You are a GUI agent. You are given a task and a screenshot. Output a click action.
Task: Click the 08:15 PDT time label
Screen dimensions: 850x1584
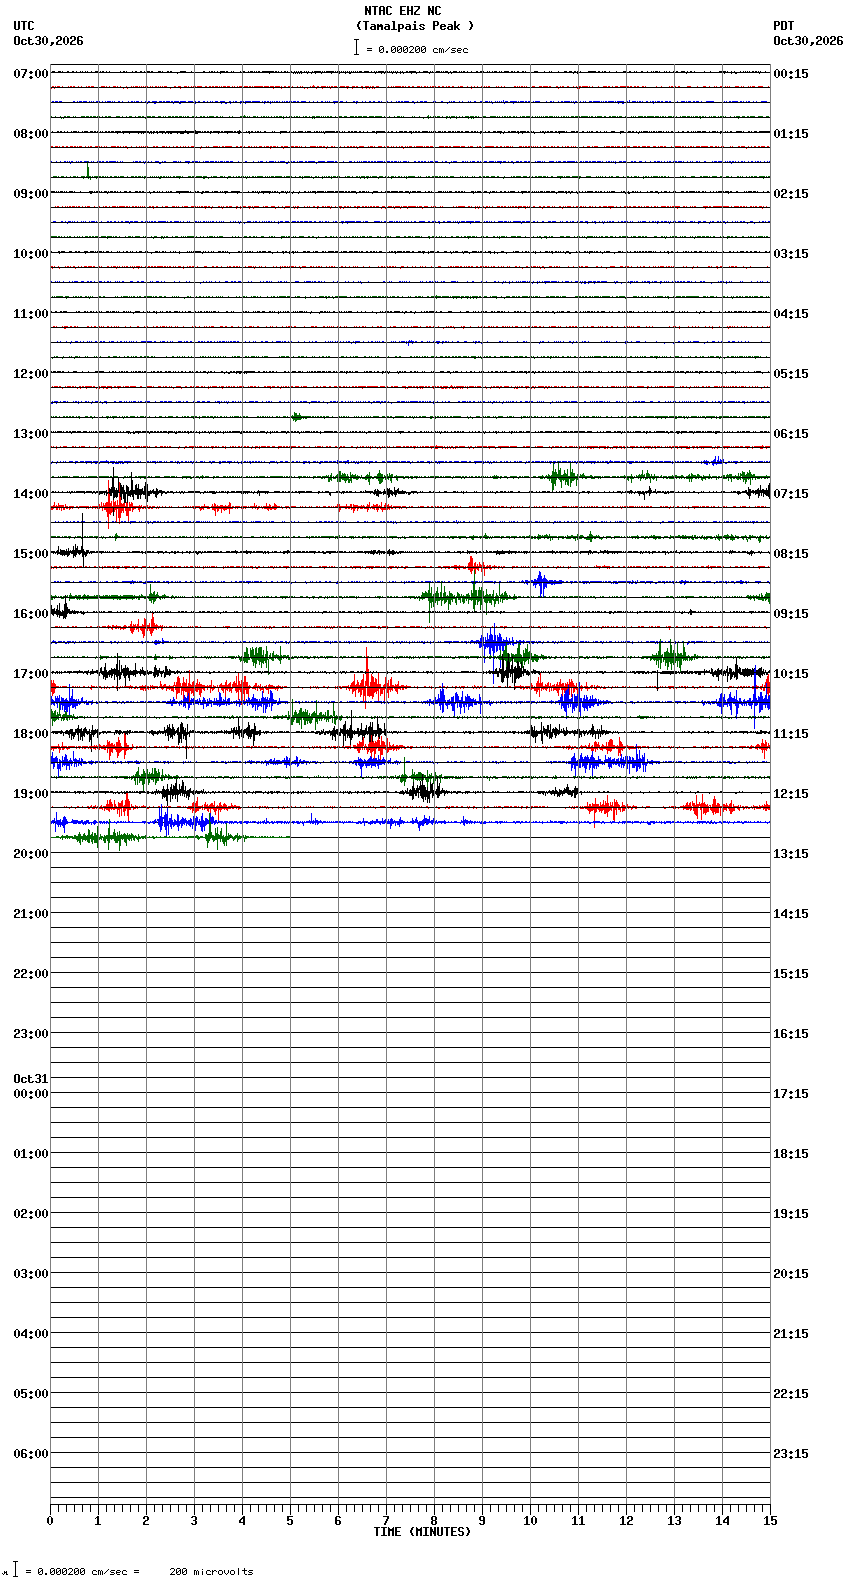[791, 554]
